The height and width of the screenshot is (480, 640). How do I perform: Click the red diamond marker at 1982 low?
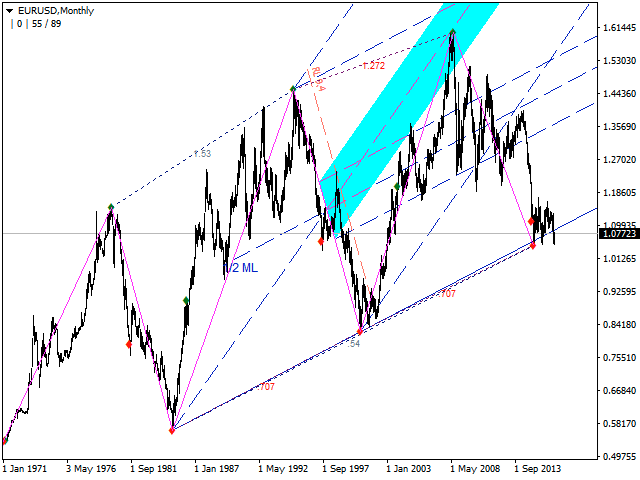click(172, 430)
